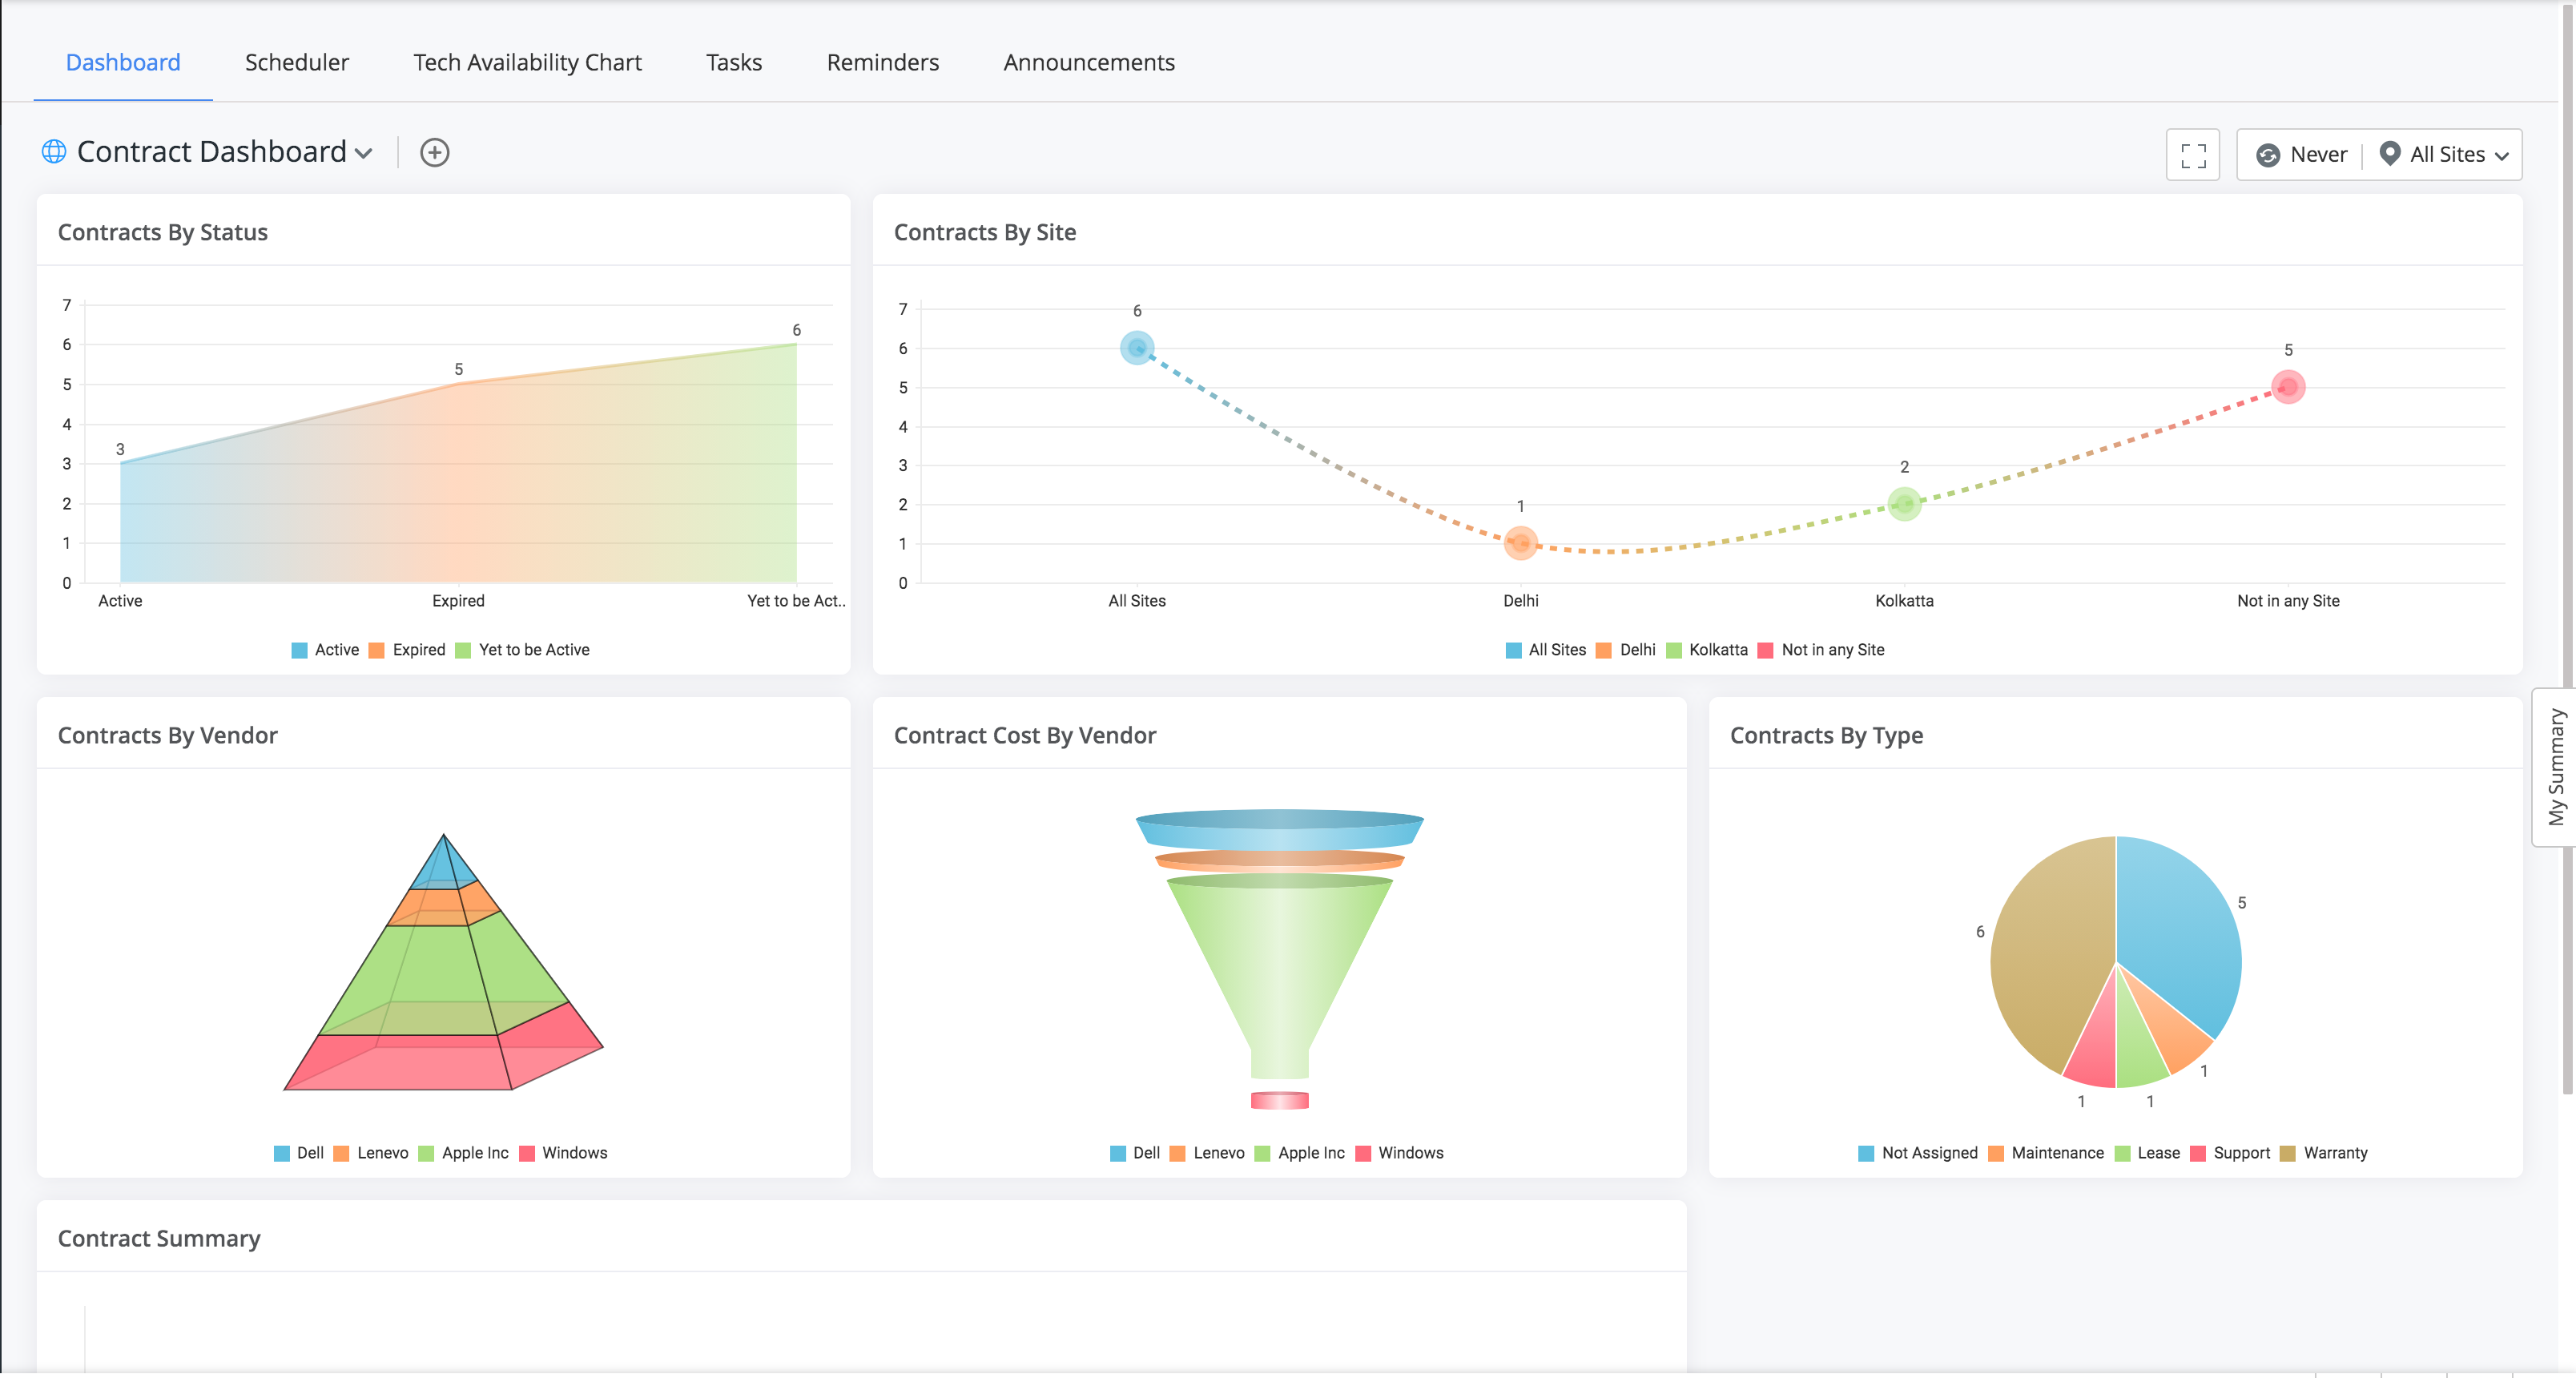Click the Windows red legend swatch under Contracts By Vendor
Viewport: 2576px width, 1378px height.
point(527,1153)
